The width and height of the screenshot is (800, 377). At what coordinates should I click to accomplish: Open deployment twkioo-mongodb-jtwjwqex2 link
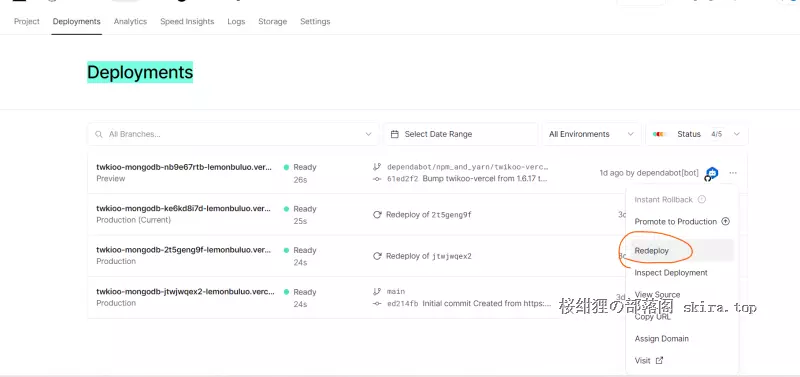pos(186,292)
